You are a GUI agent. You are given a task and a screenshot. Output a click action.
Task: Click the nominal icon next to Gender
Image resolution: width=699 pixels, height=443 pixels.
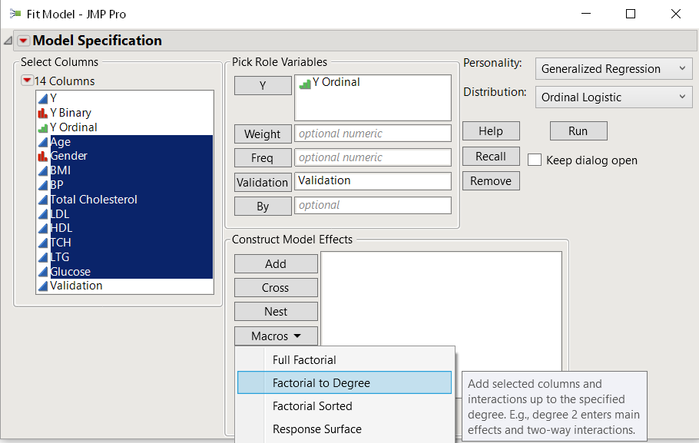click(41, 156)
